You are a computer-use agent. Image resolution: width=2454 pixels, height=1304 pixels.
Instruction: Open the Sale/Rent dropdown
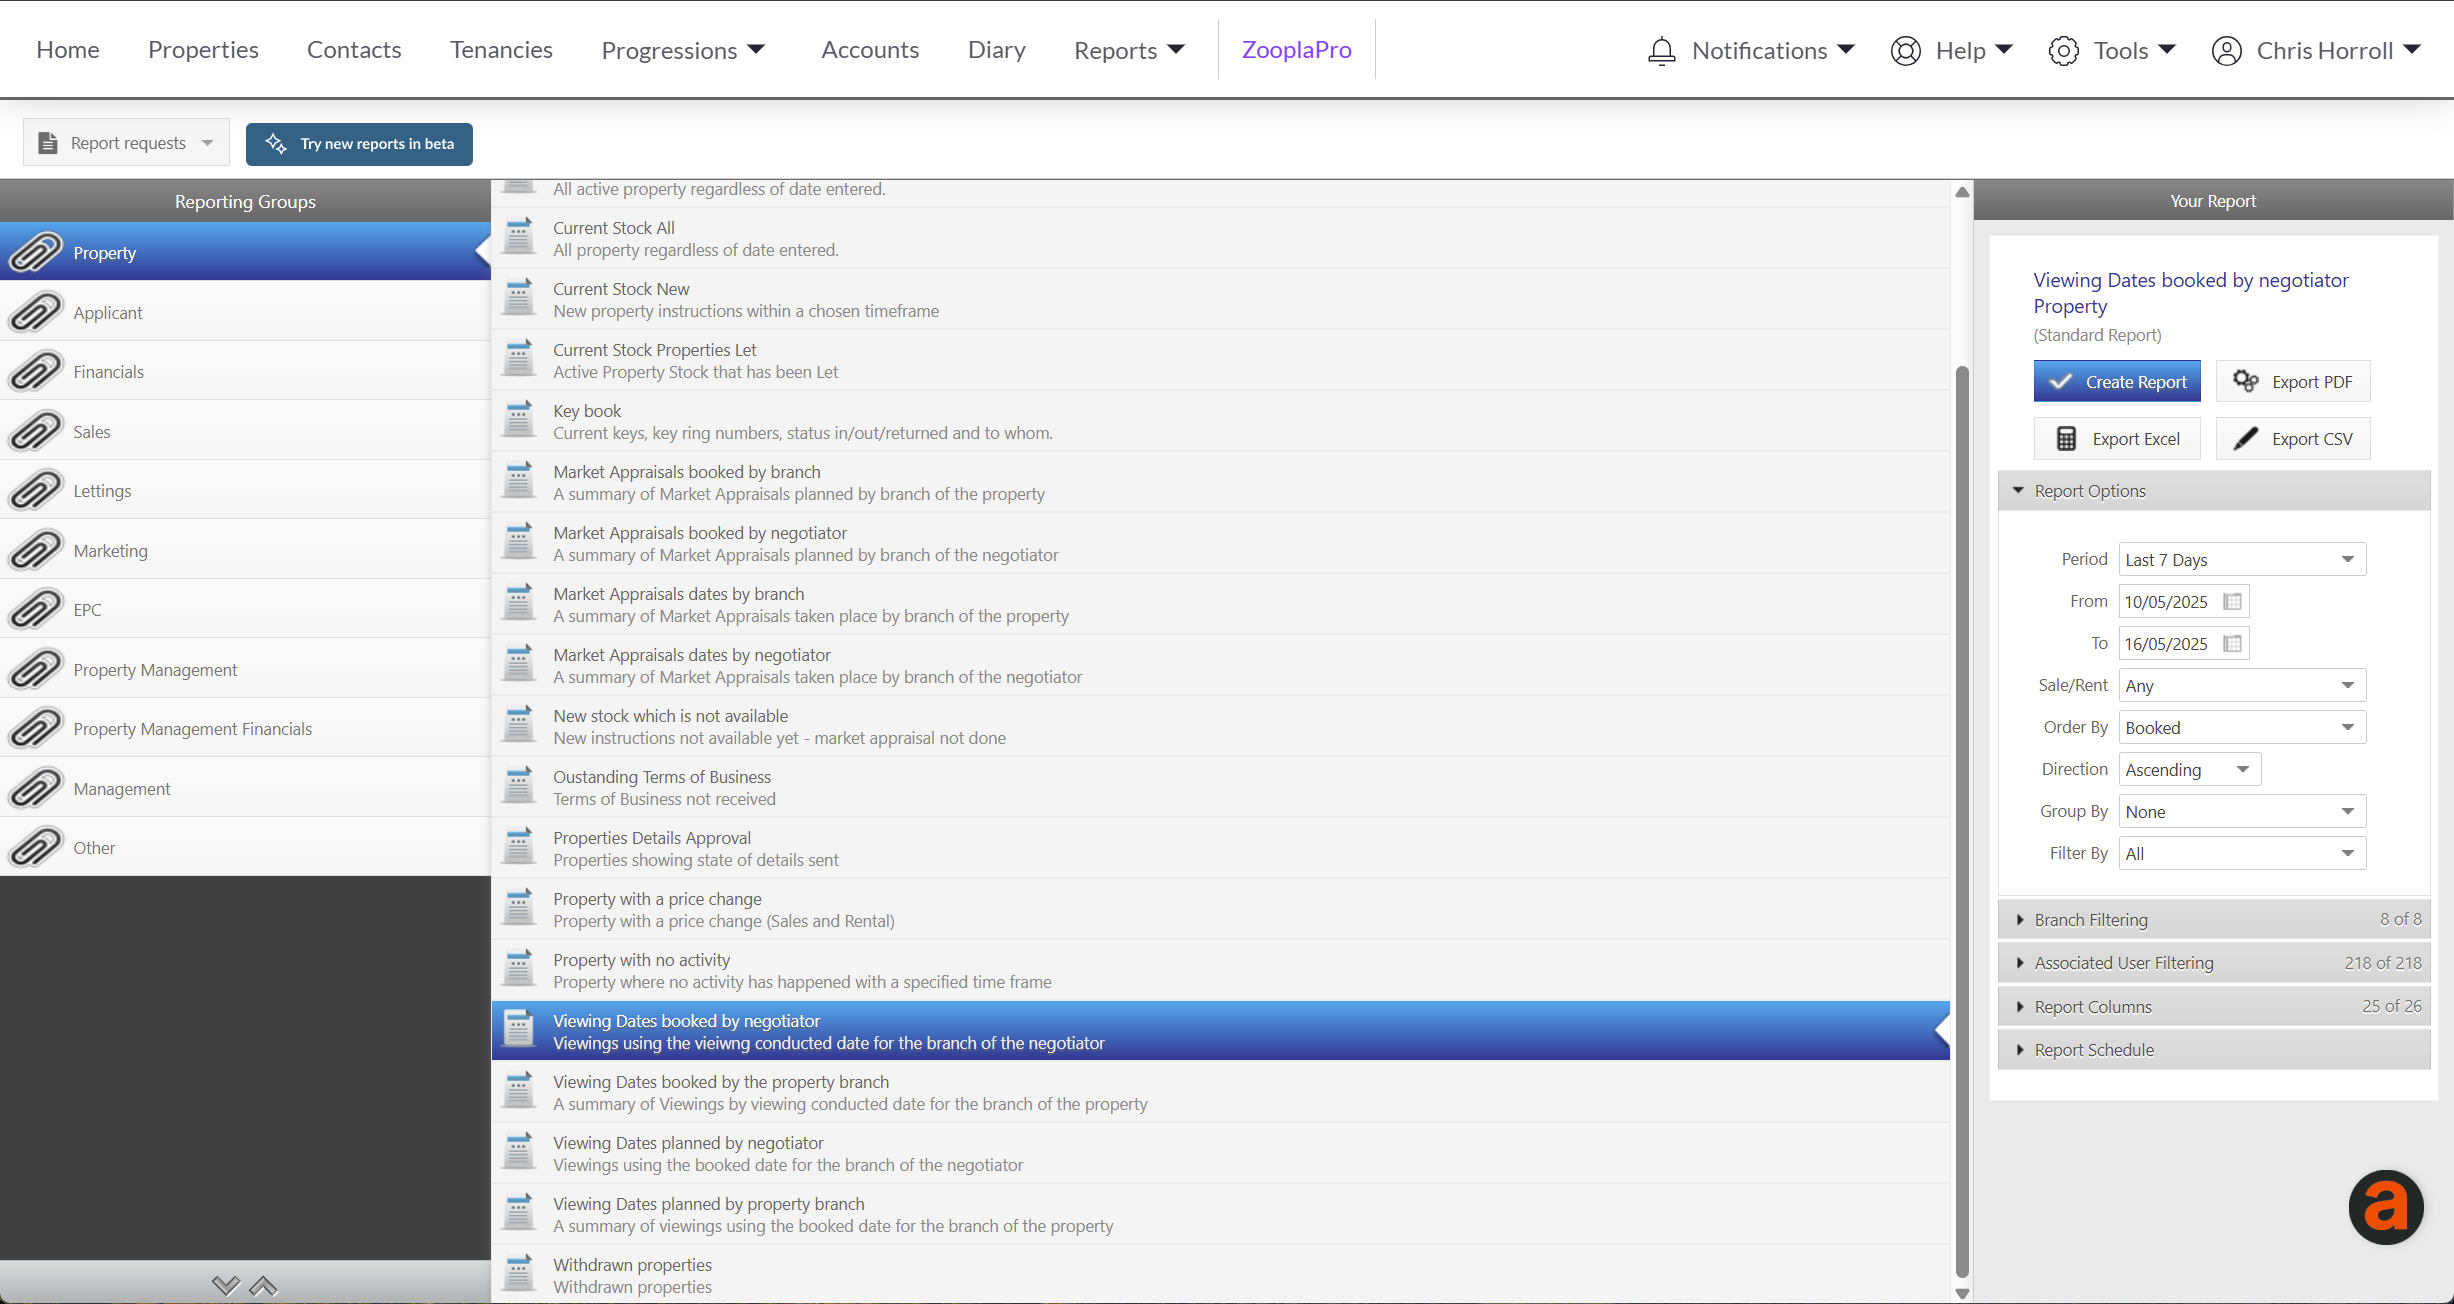[2242, 685]
